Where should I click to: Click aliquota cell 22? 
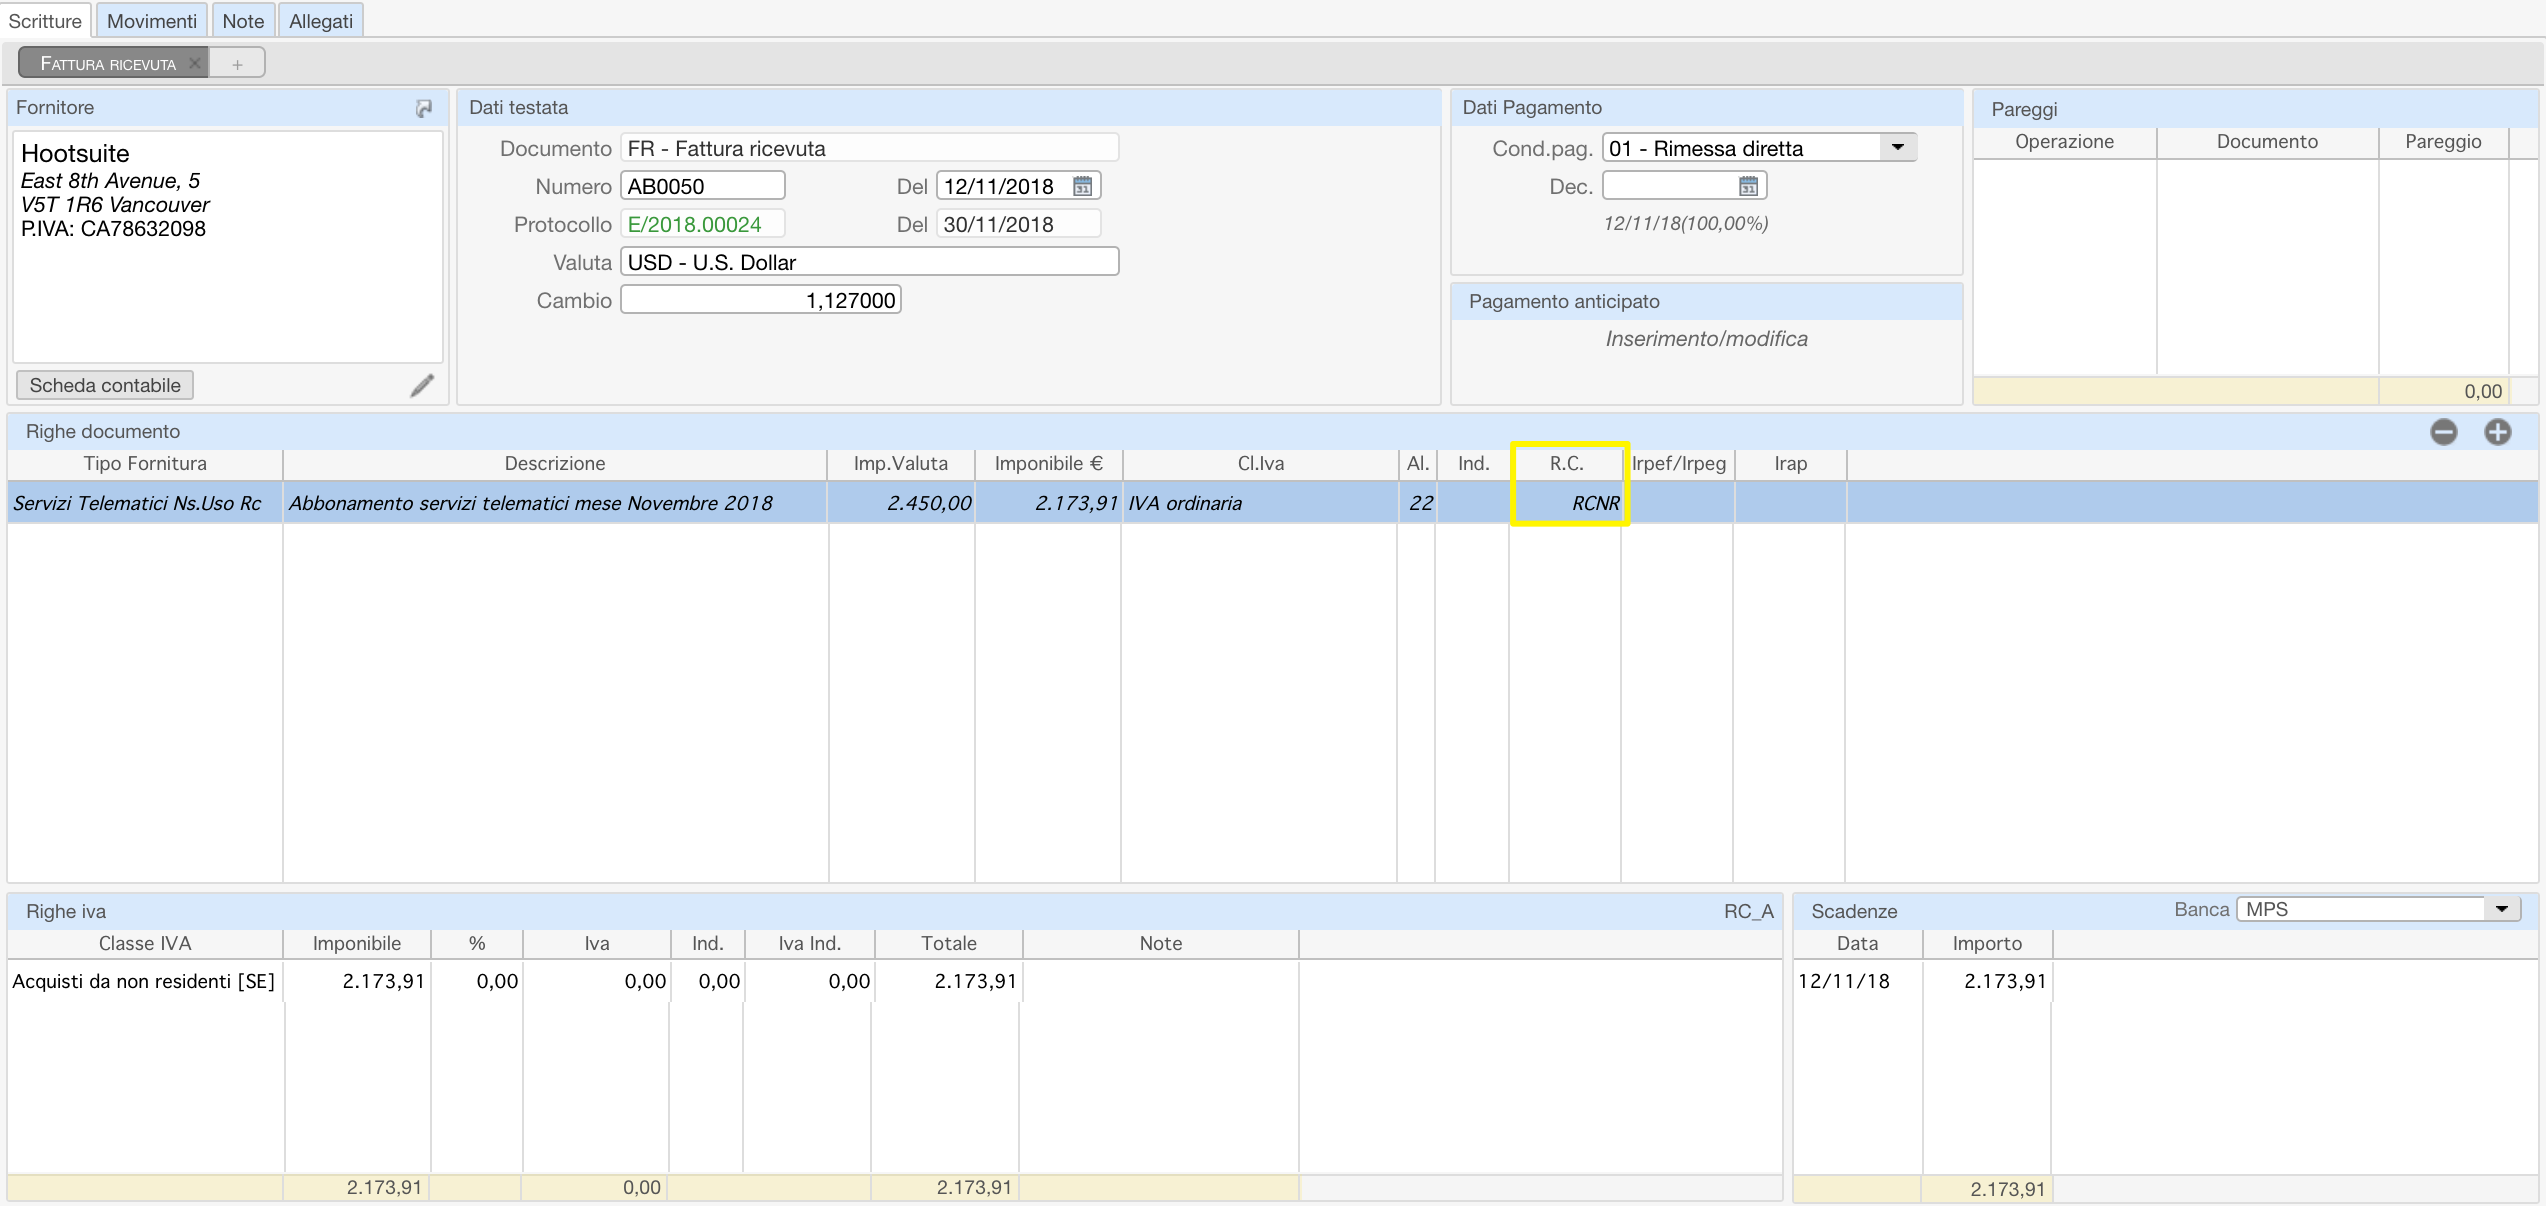point(1417,503)
